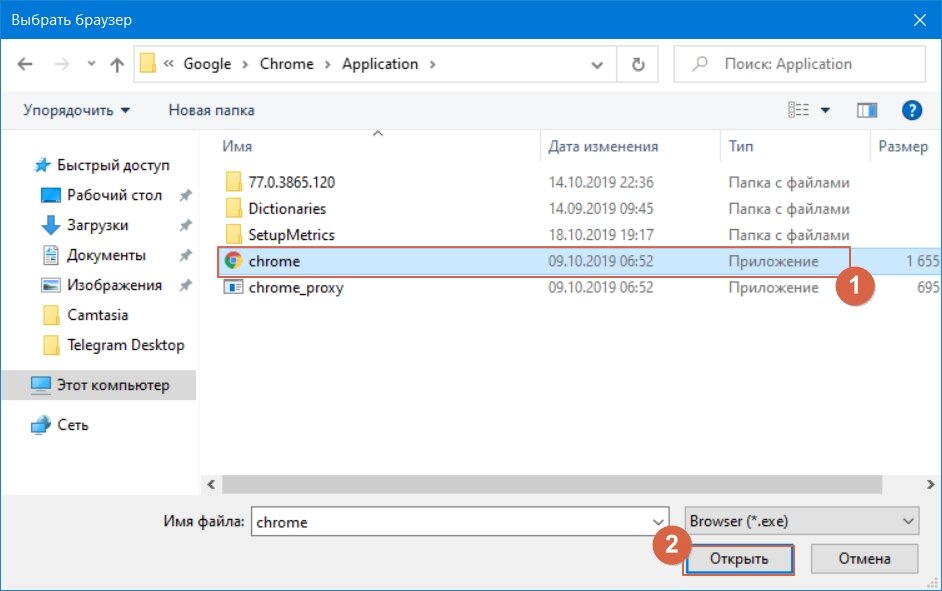This screenshot has height=591, width=942.
Task: Open file name dropdown arrow
Action: (658, 522)
